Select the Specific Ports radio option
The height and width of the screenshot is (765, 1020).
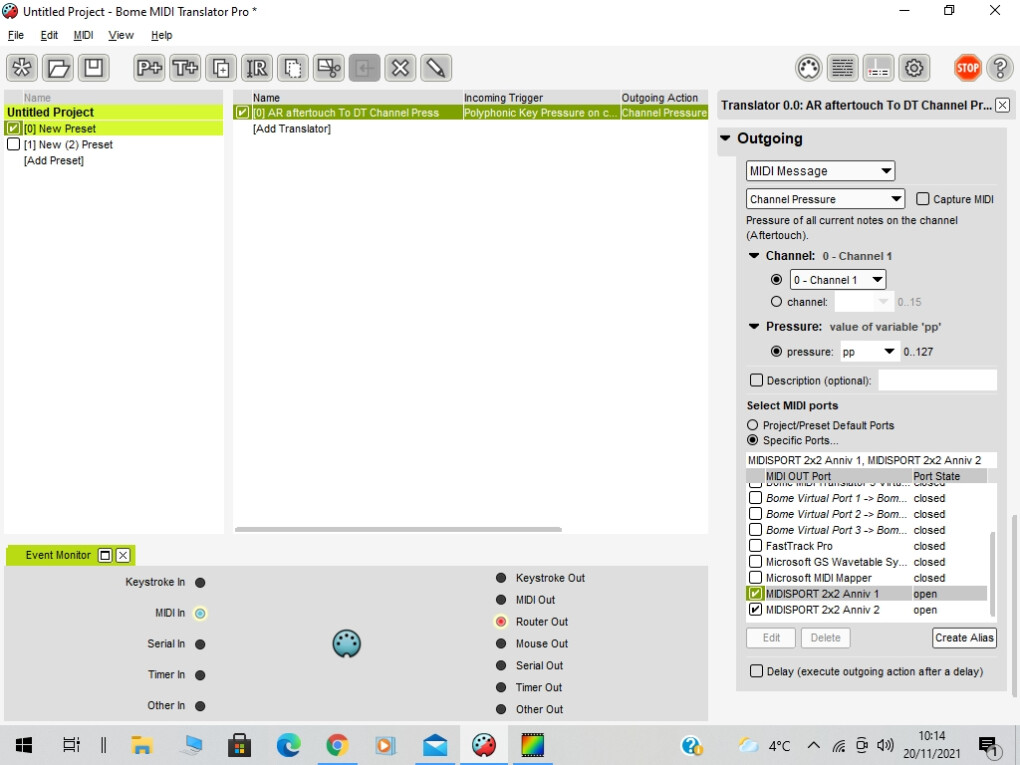point(753,440)
